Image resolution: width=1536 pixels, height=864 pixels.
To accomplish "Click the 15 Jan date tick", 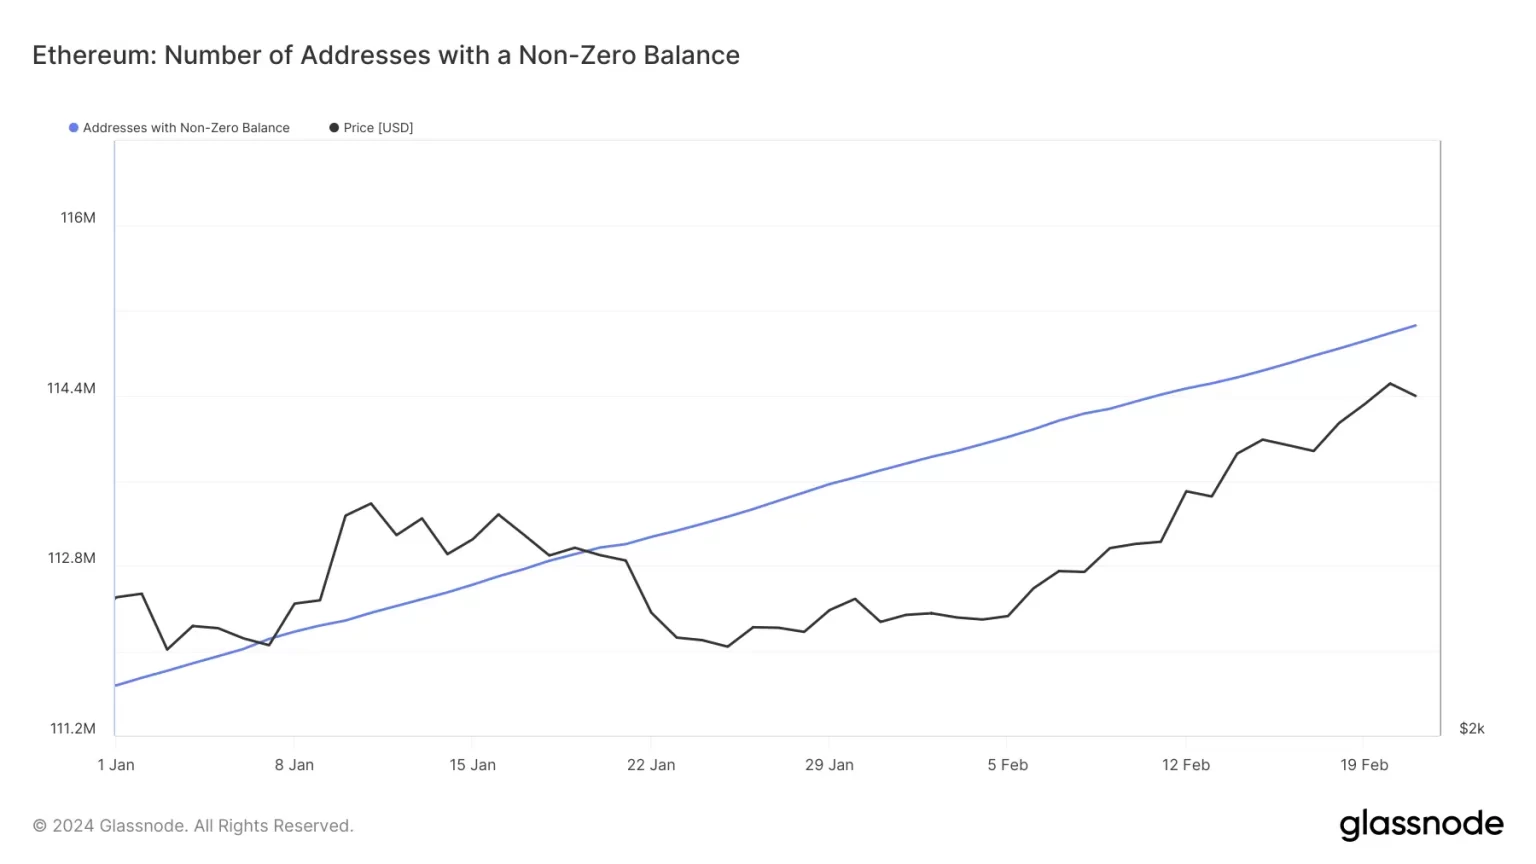I will tap(472, 765).
